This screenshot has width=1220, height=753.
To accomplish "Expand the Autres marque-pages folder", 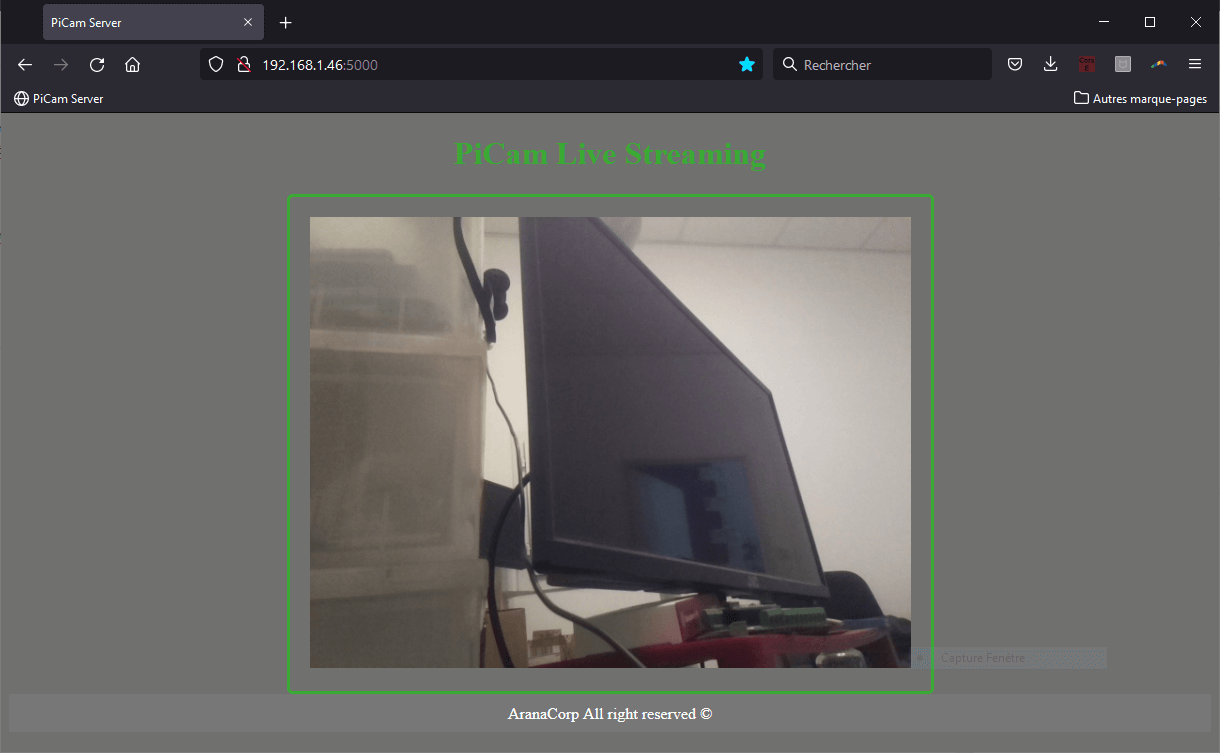I will point(1140,98).
